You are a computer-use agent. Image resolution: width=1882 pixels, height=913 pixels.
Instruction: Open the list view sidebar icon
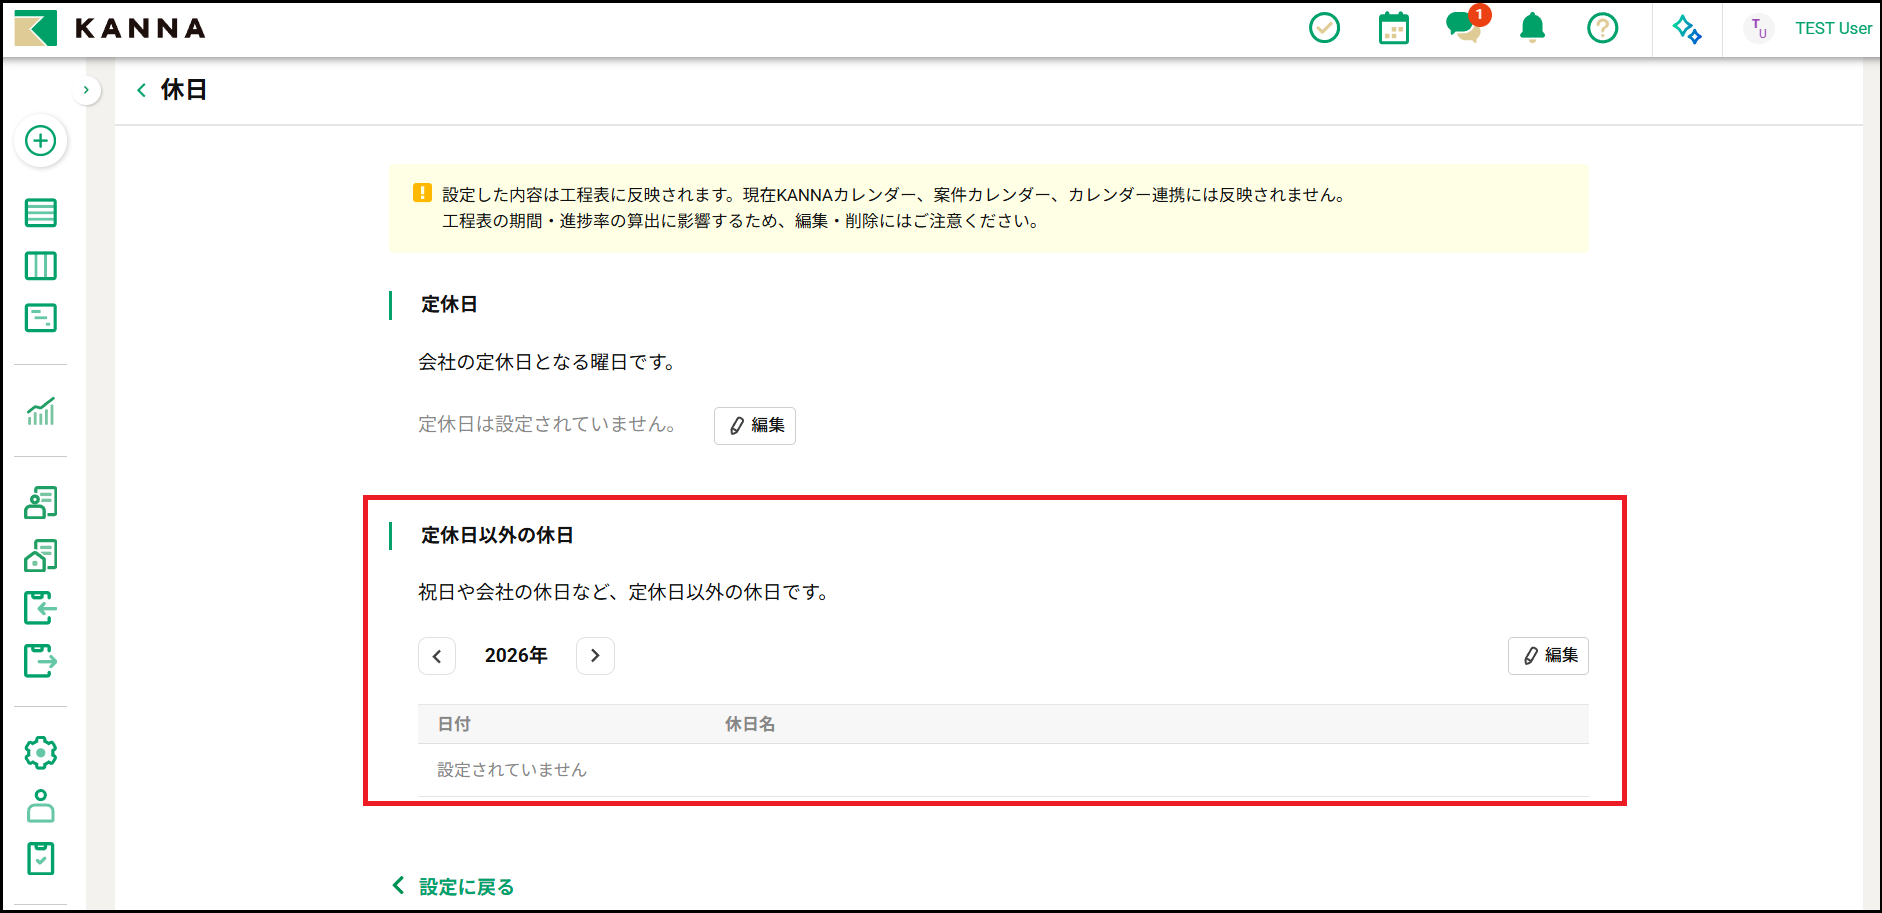[40, 213]
